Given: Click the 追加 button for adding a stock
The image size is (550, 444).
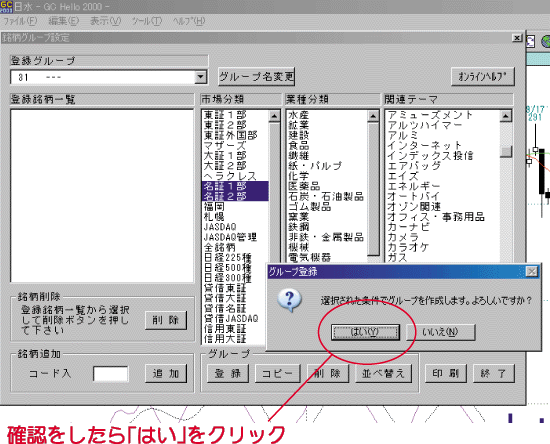Looking at the screenshot, I should pyautogui.click(x=166, y=374).
